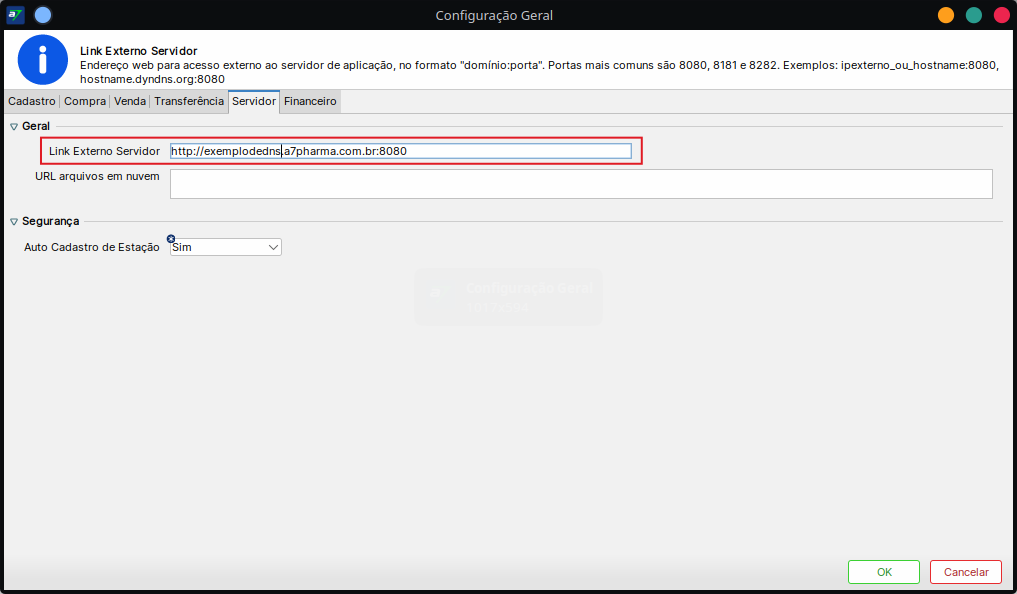This screenshot has width=1017, height=594.
Task: Click the clear badge above the Sim dropdown
Action: [x=170, y=238]
